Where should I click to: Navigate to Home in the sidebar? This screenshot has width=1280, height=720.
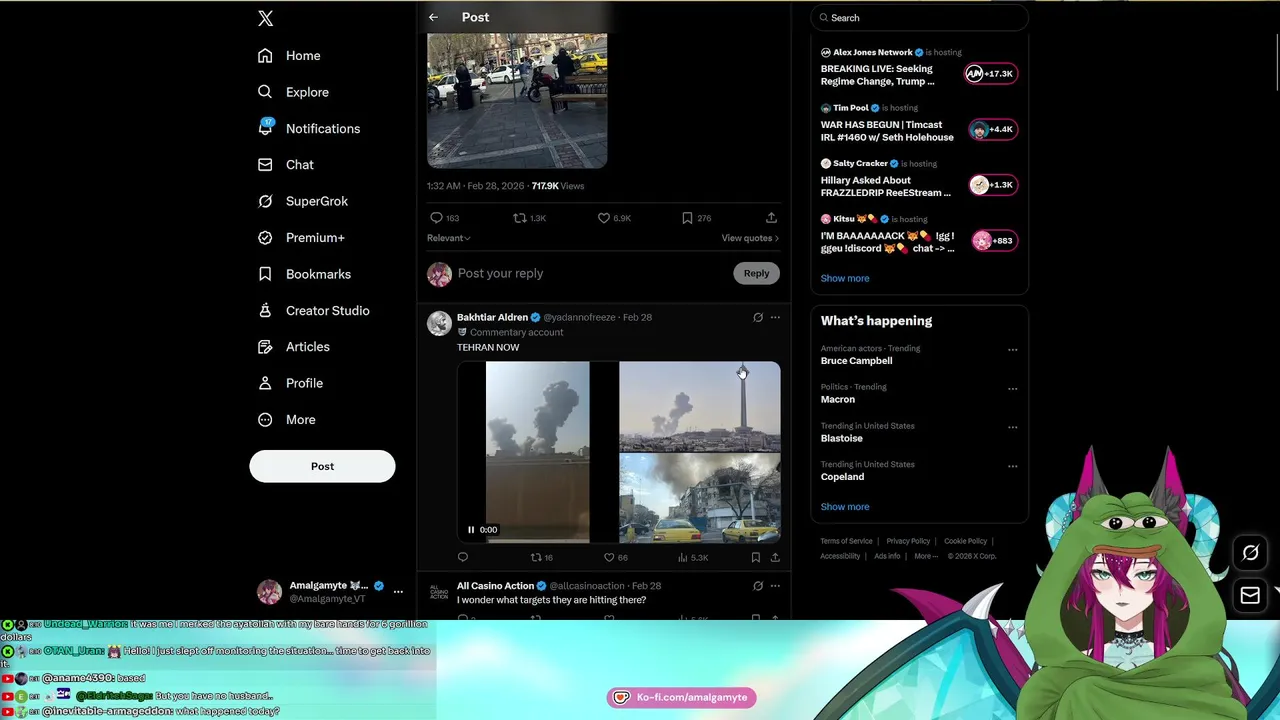[289, 56]
